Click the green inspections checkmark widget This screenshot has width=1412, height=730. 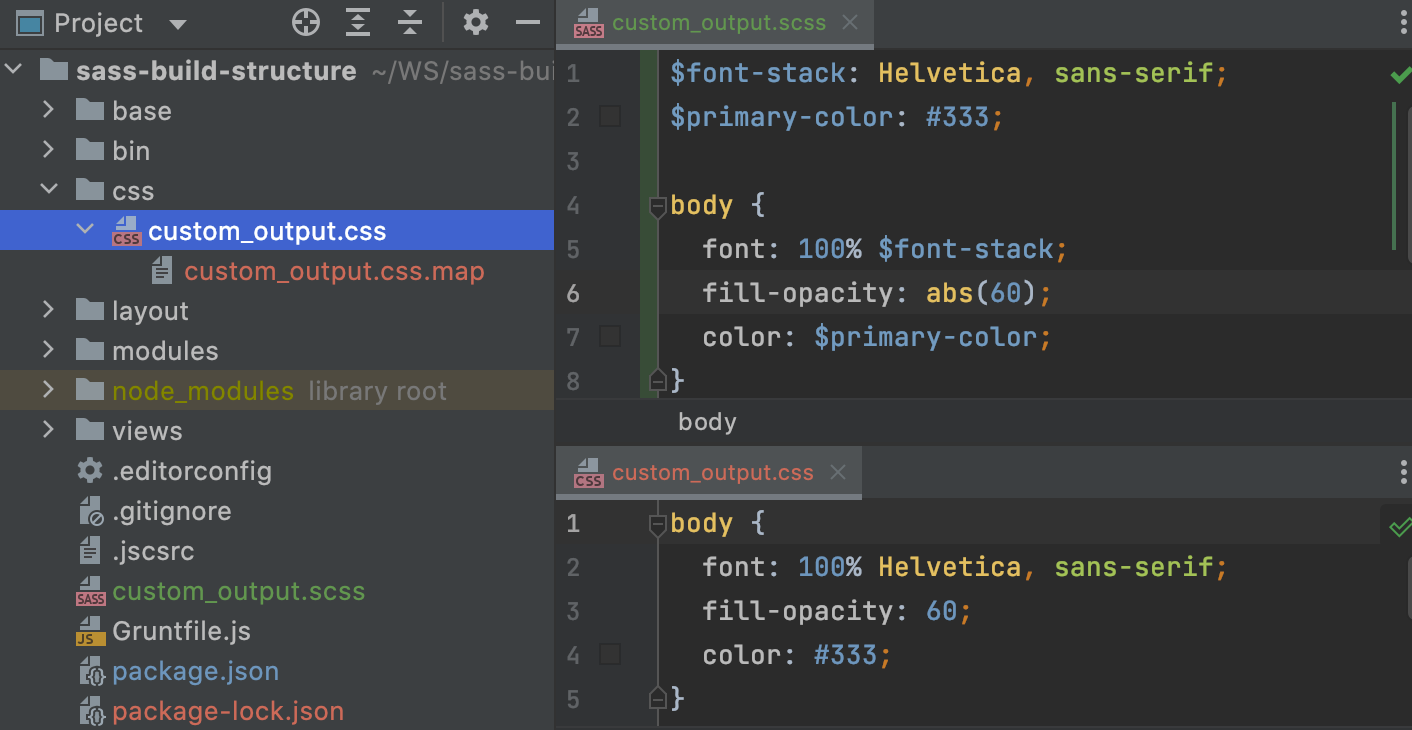1399,74
